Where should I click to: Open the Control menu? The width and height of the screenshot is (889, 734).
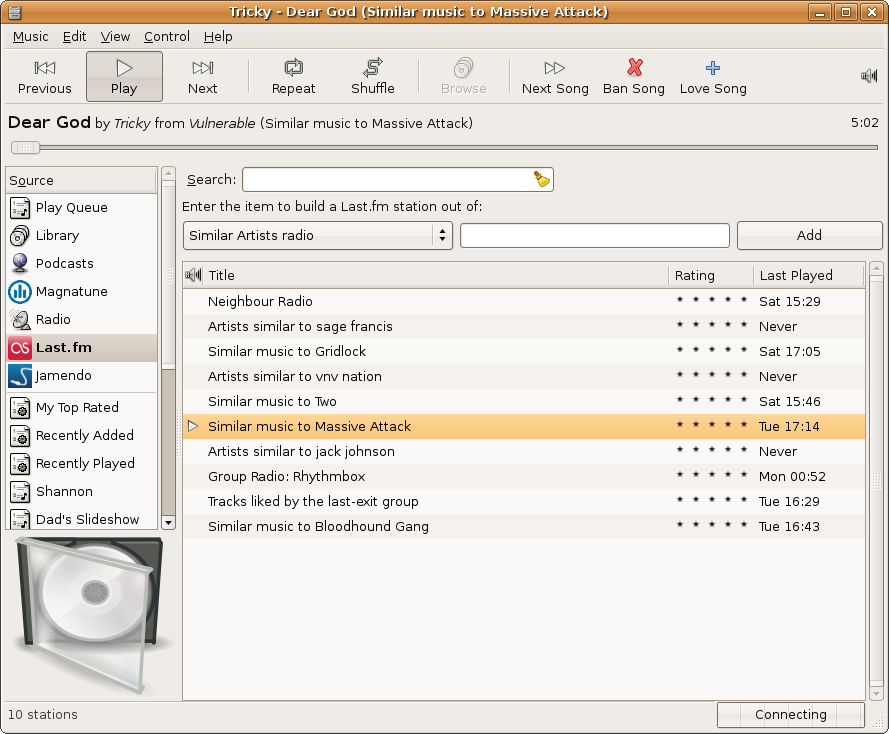coord(167,37)
